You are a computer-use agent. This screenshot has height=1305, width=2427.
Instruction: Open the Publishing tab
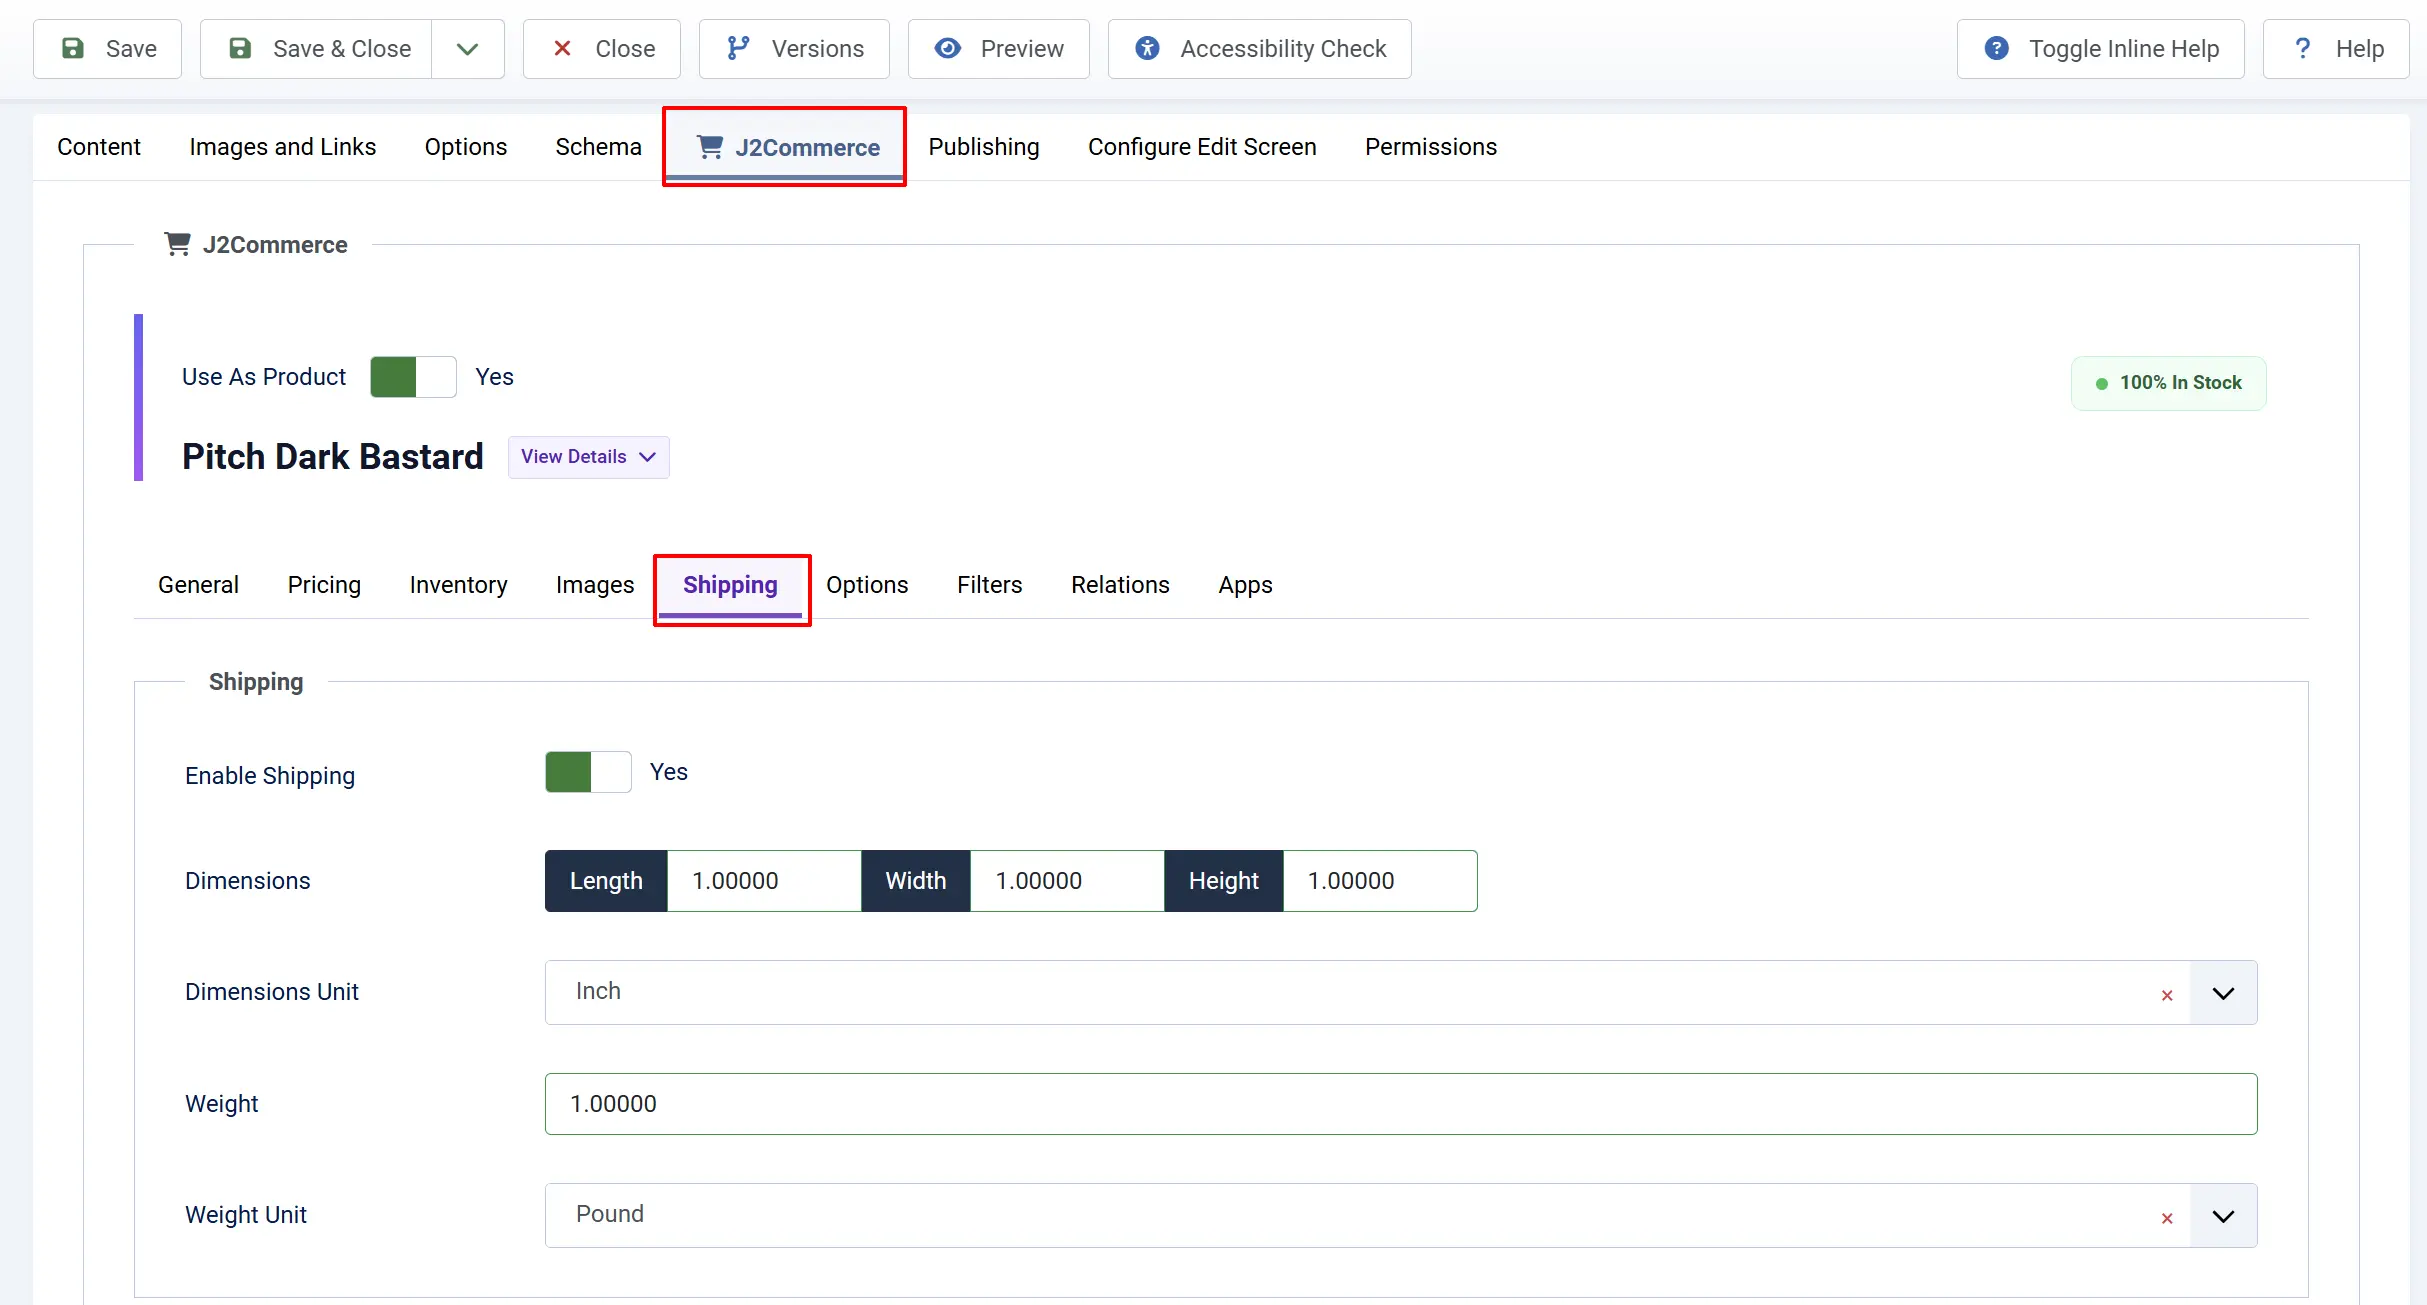point(984,147)
